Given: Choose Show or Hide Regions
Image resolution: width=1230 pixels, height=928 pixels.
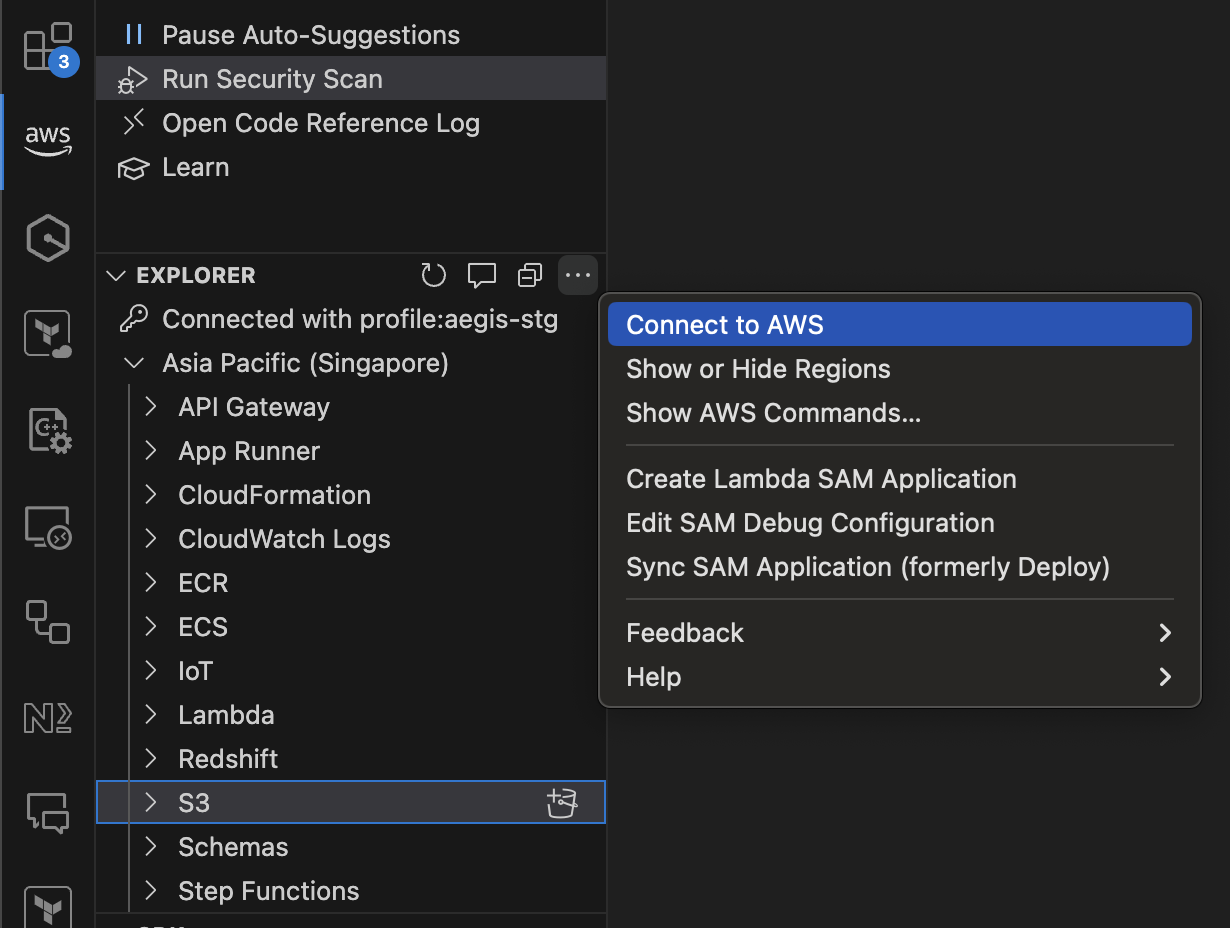Looking at the screenshot, I should 757,369.
